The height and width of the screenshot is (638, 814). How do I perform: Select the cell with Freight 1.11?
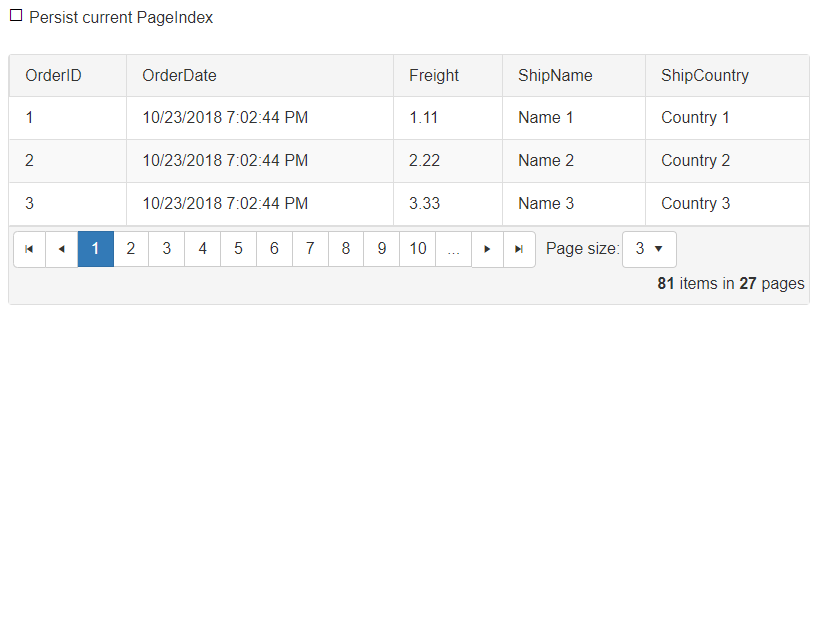pos(447,118)
